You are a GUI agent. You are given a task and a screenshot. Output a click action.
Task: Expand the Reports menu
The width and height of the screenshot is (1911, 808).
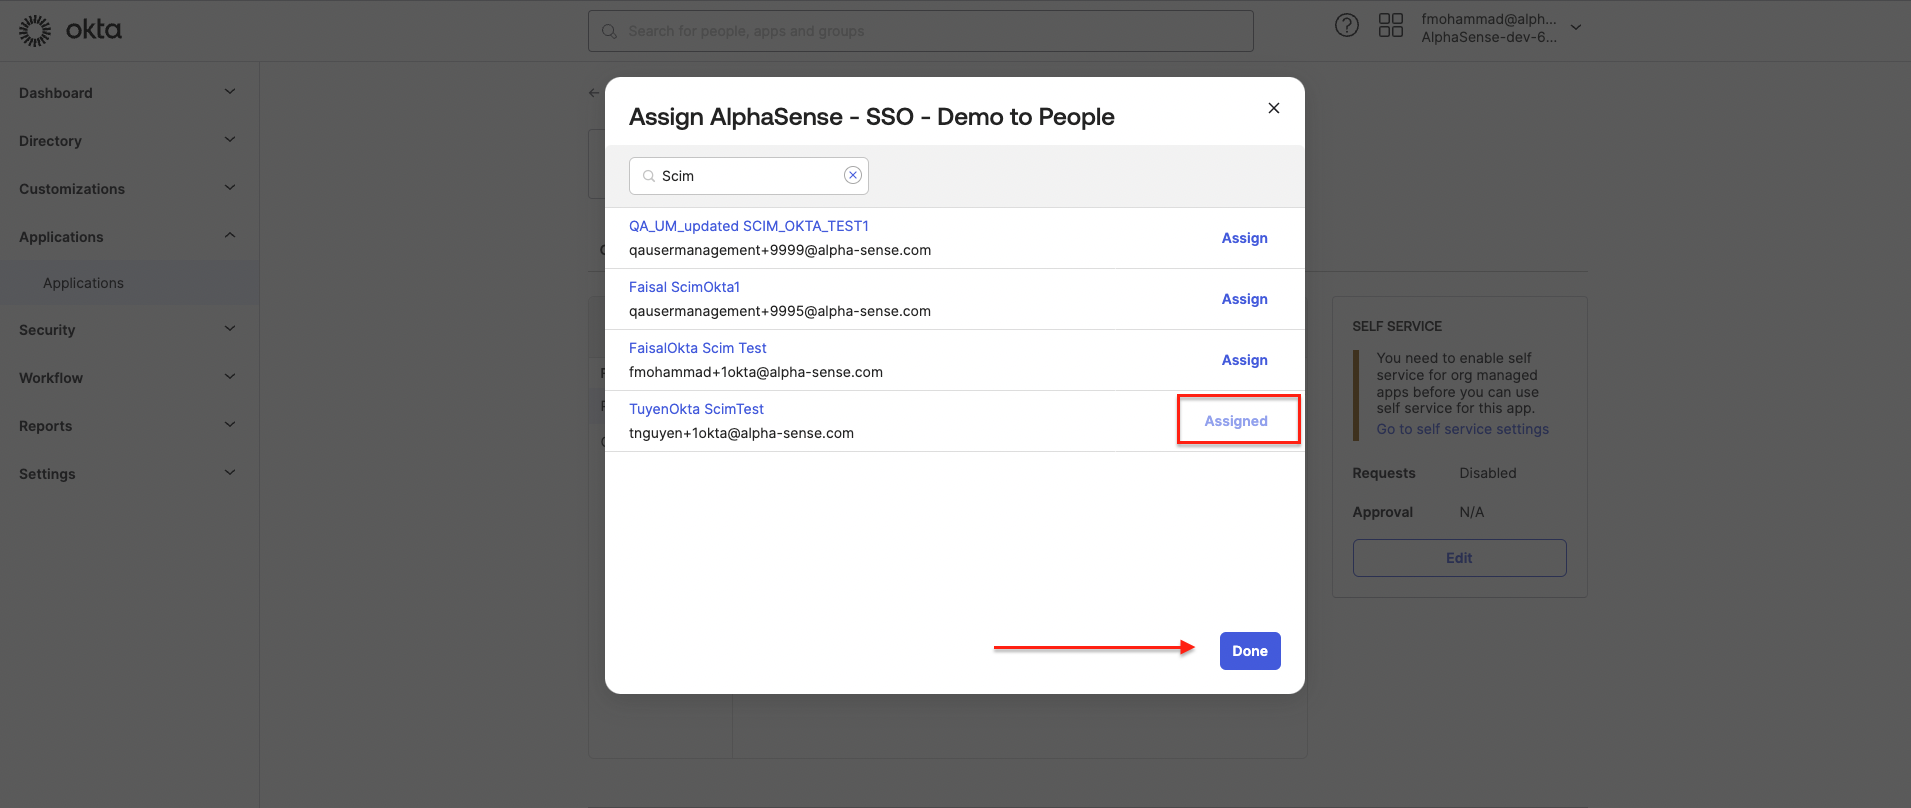click(x=230, y=425)
